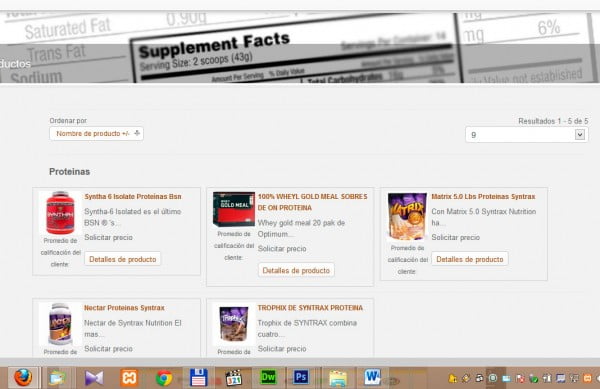Click the red Syntha-6 jar thumbnail
Viewport: 600px width, 389px height.
coord(60,213)
